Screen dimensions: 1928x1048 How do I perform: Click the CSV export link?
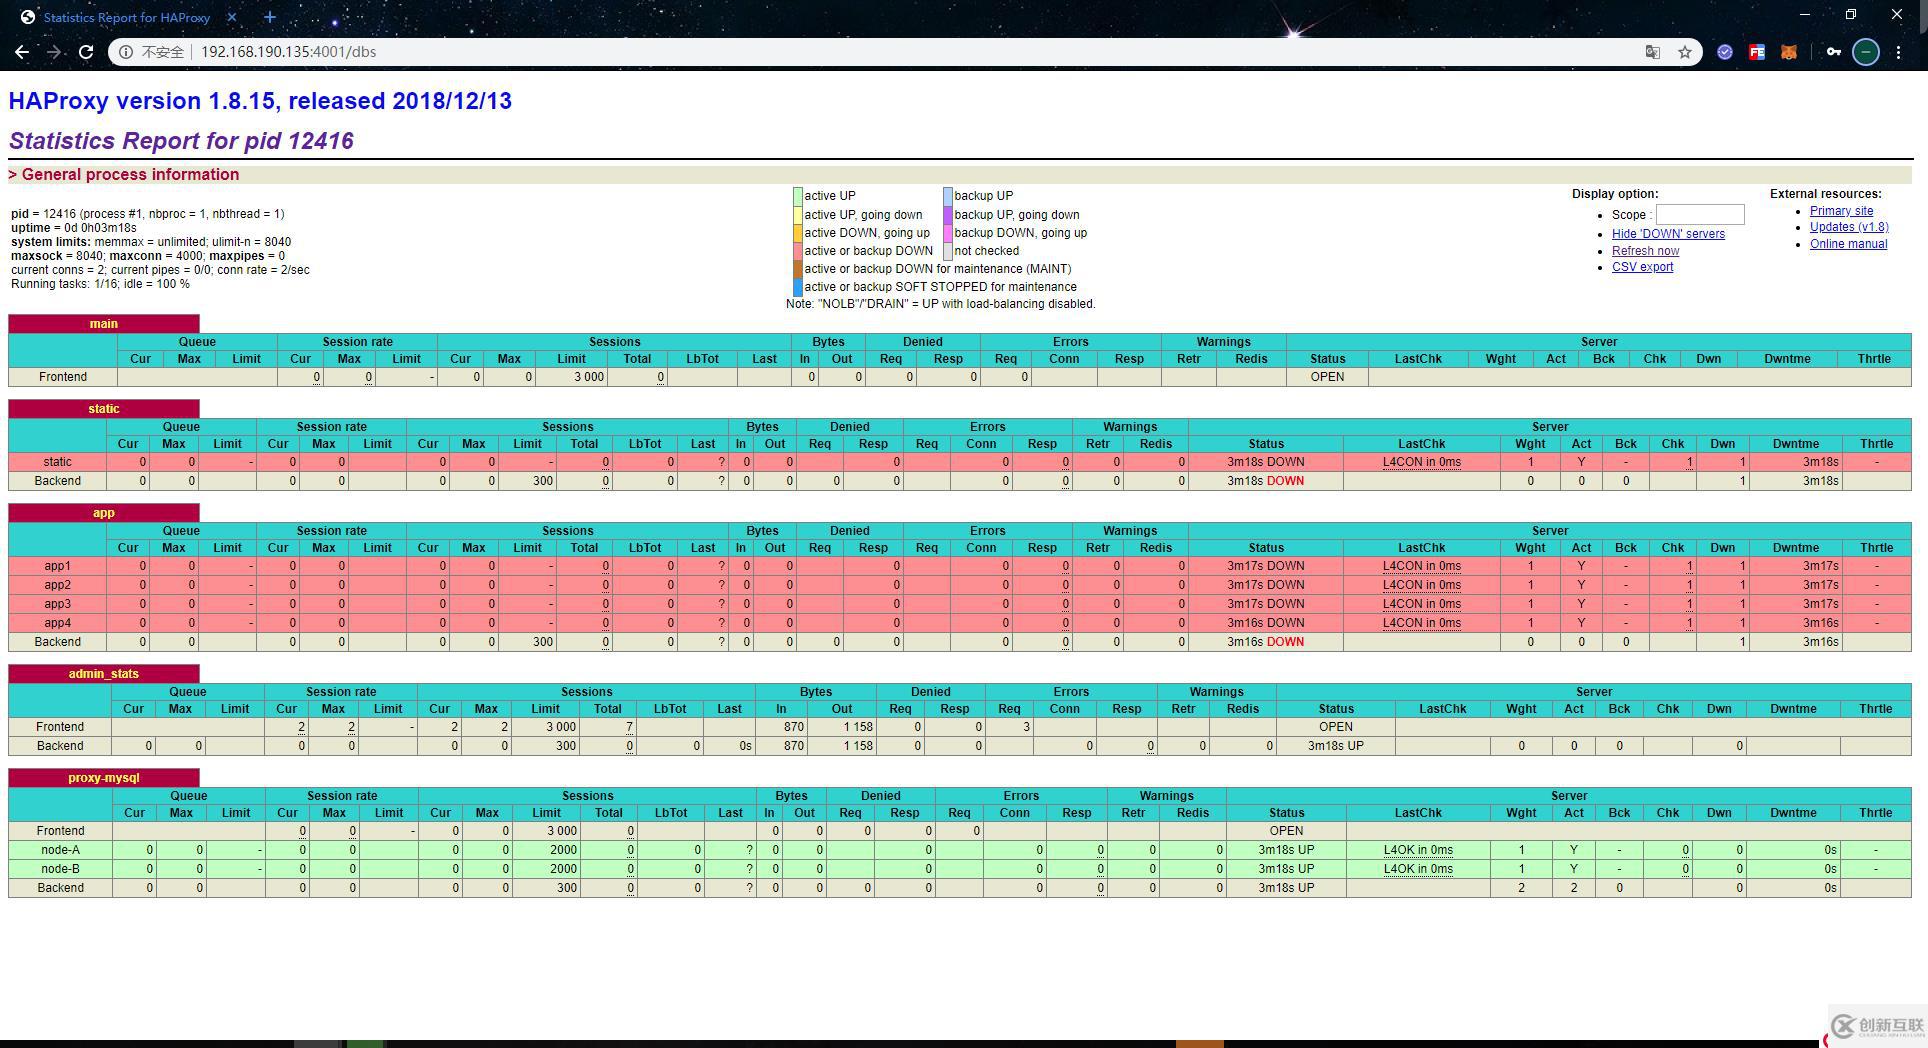coord(1642,267)
